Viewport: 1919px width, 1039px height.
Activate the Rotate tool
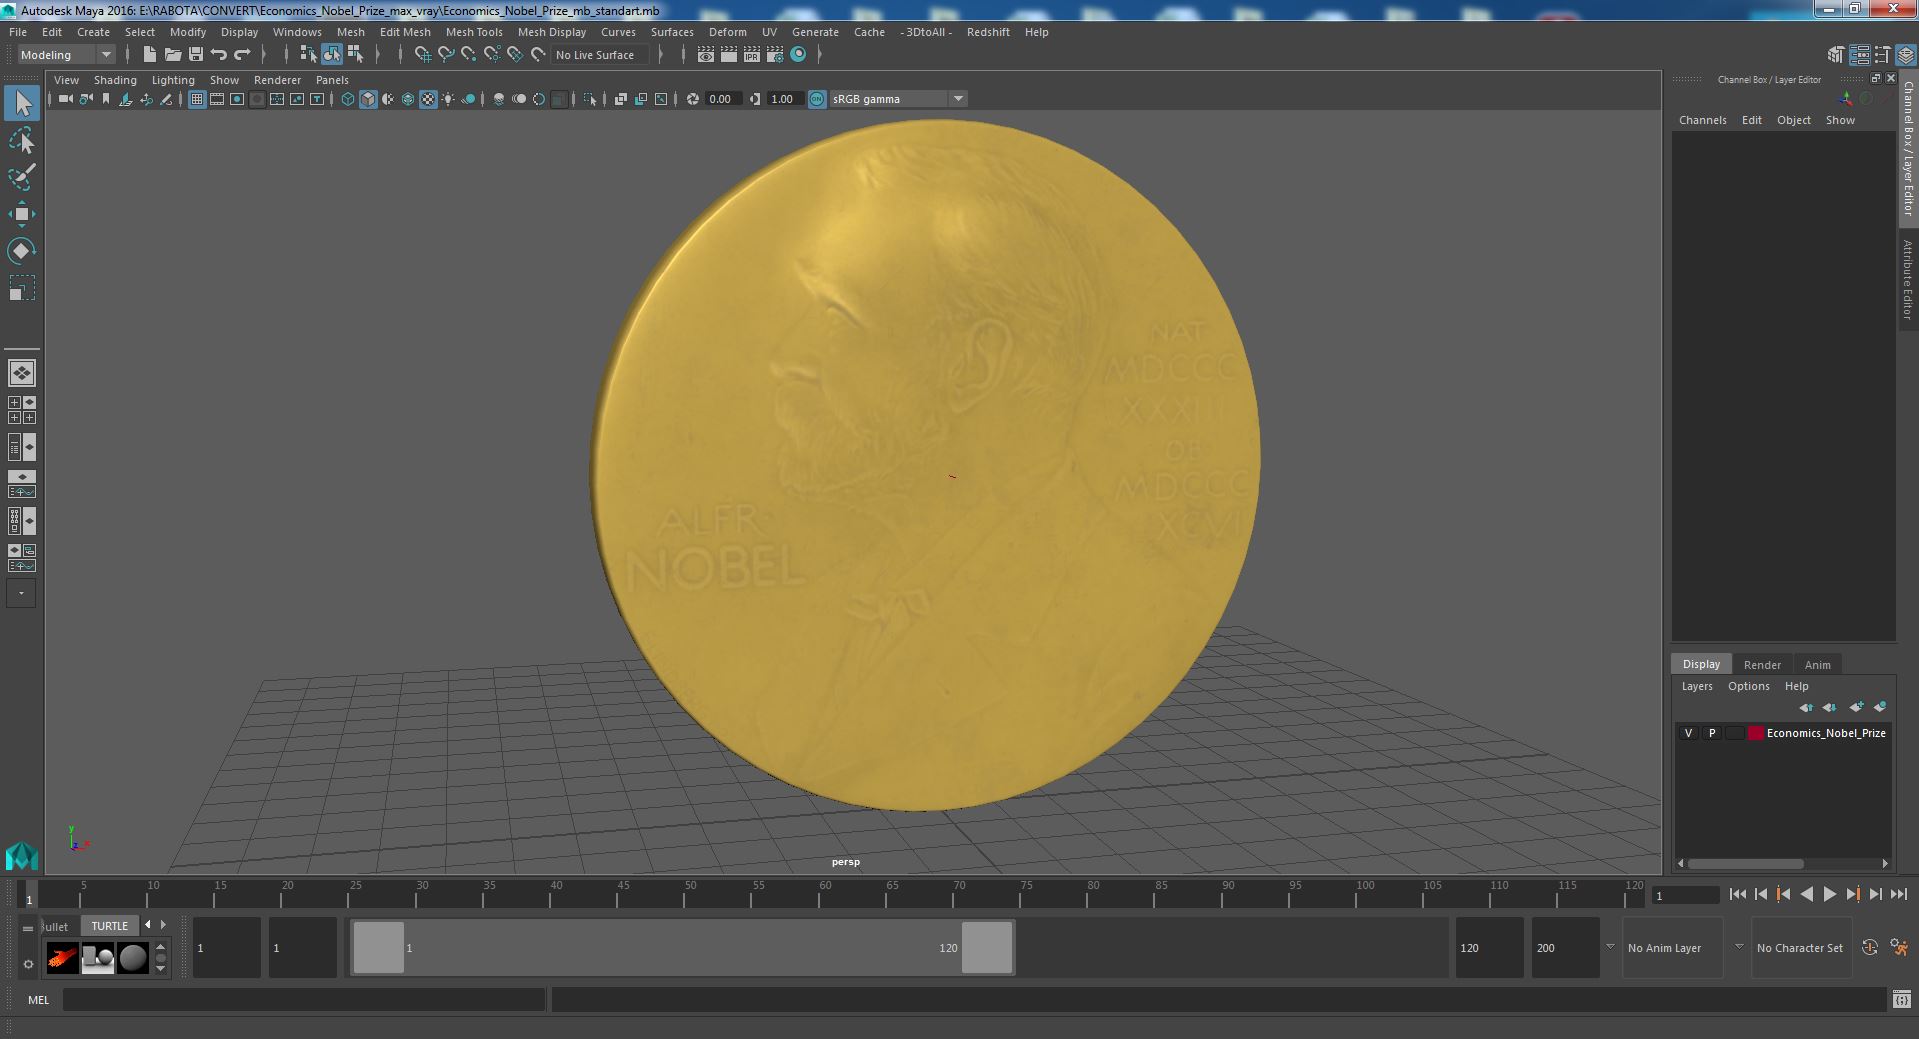tap(22, 250)
